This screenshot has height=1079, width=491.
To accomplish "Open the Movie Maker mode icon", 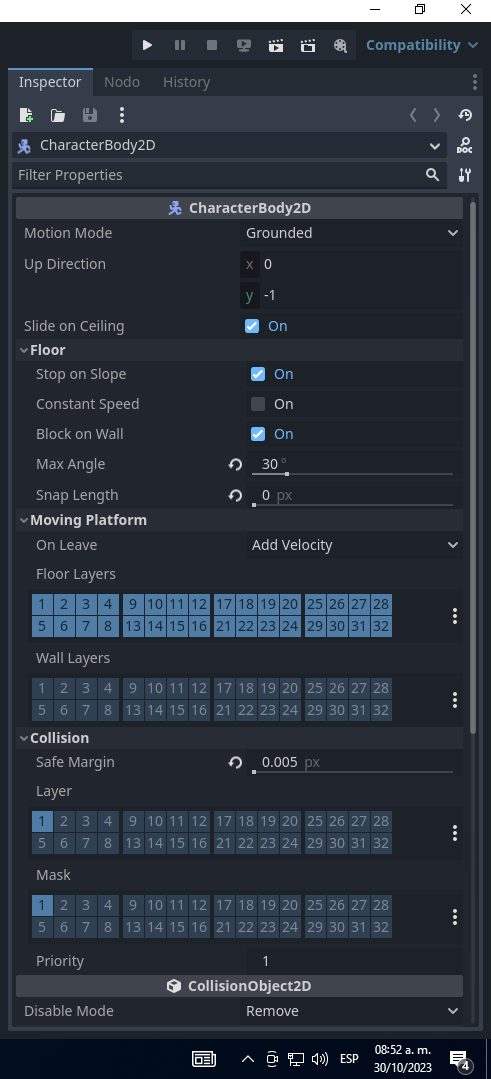I will click(340, 45).
